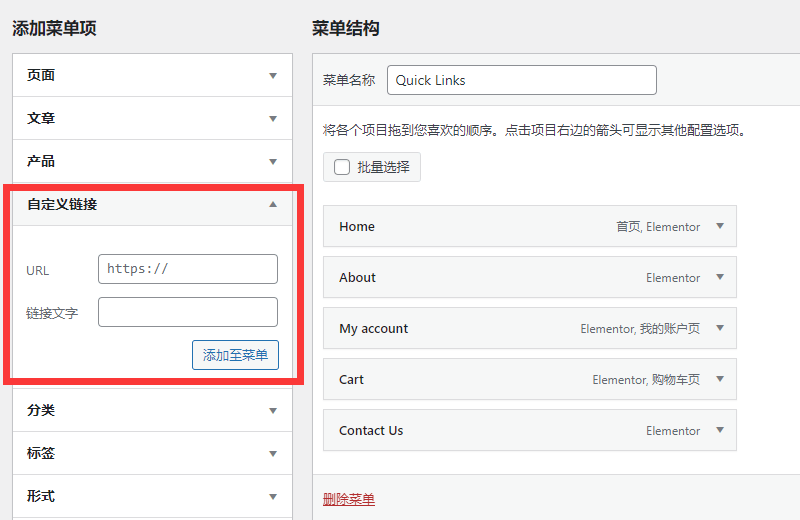The width and height of the screenshot is (800, 520).
Task: Click the 链接文字 text field
Action: pyautogui.click(x=188, y=312)
